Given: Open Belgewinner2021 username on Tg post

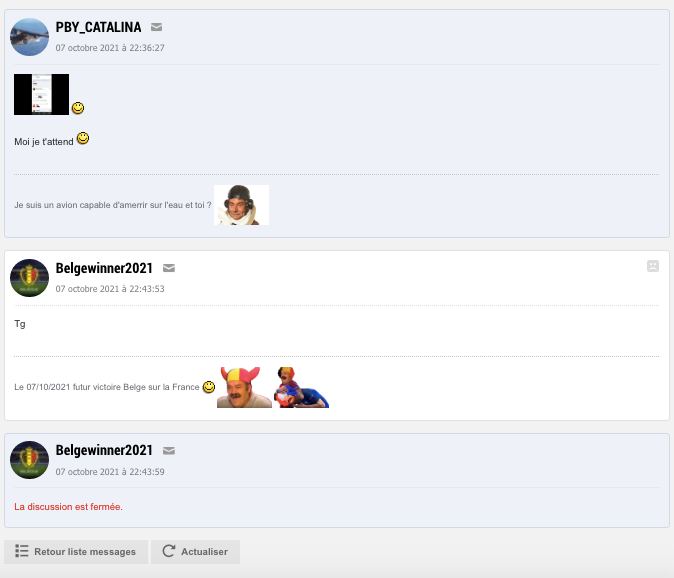Looking at the screenshot, I should (x=104, y=269).
